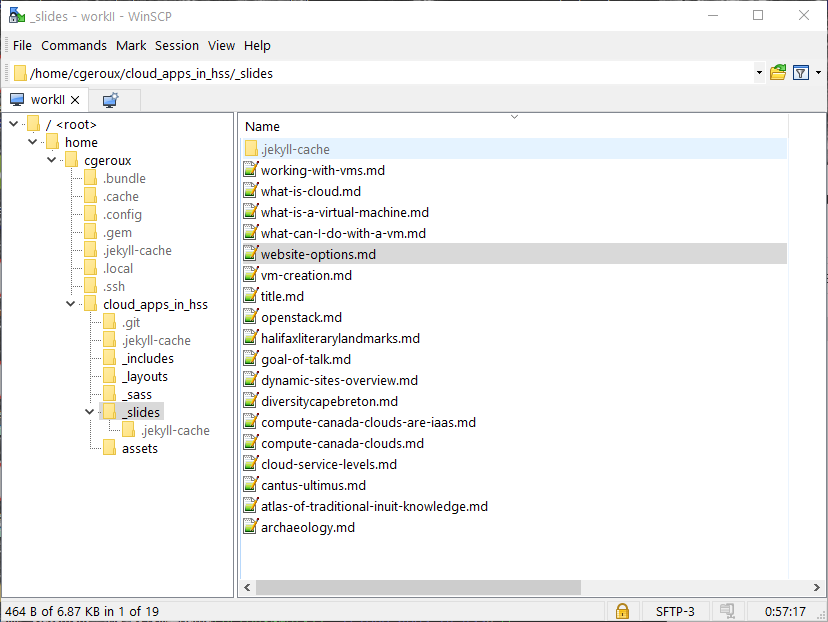Click the file icon of title.md
This screenshot has height=622, width=828.
pyautogui.click(x=250, y=296)
